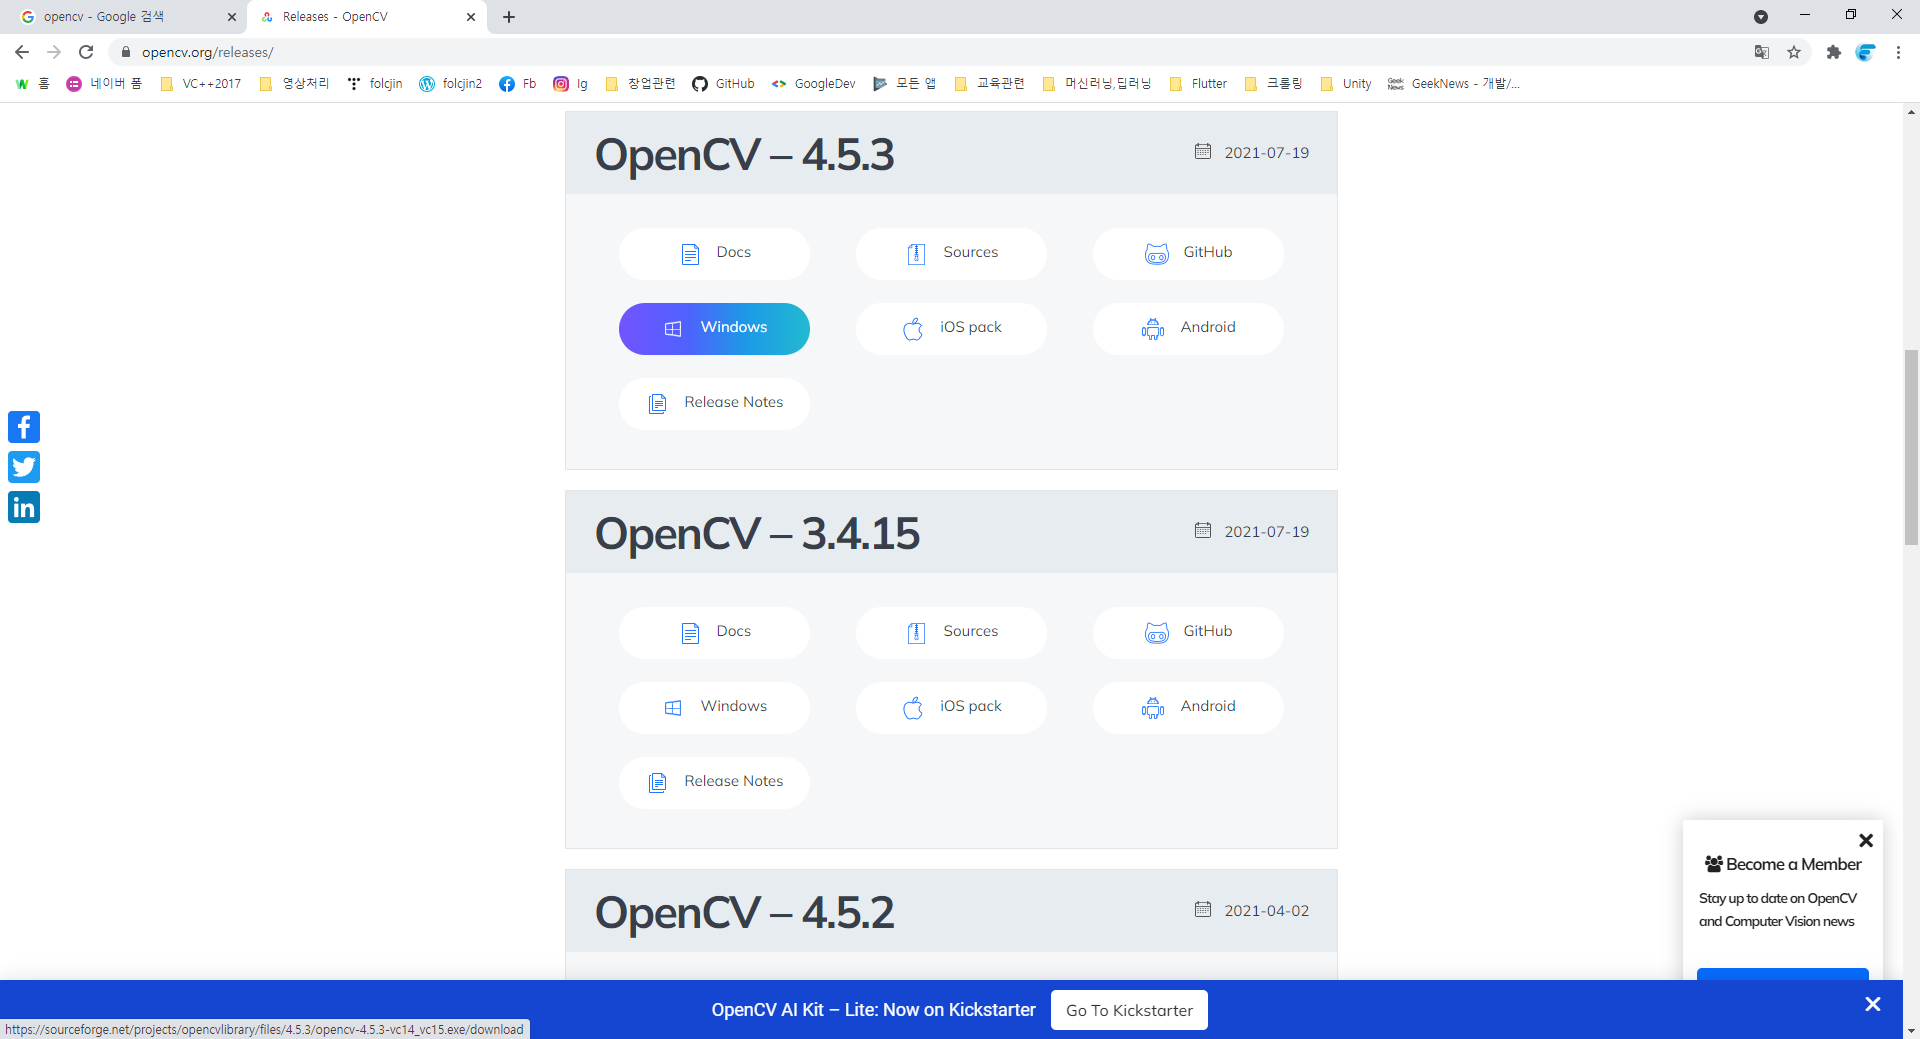Open GitHub link for OpenCV 3.4.15
This screenshot has width=1920, height=1039.
click(1188, 632)
